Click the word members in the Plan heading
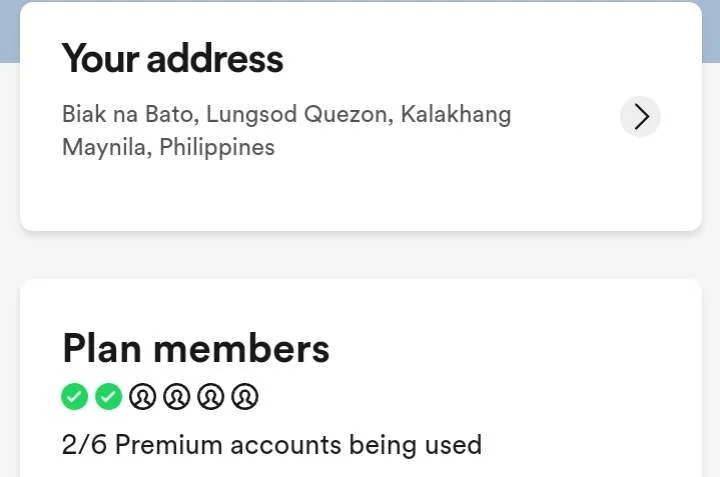The width and height of the screenshot is (720, 477). (x=241, y=349)
